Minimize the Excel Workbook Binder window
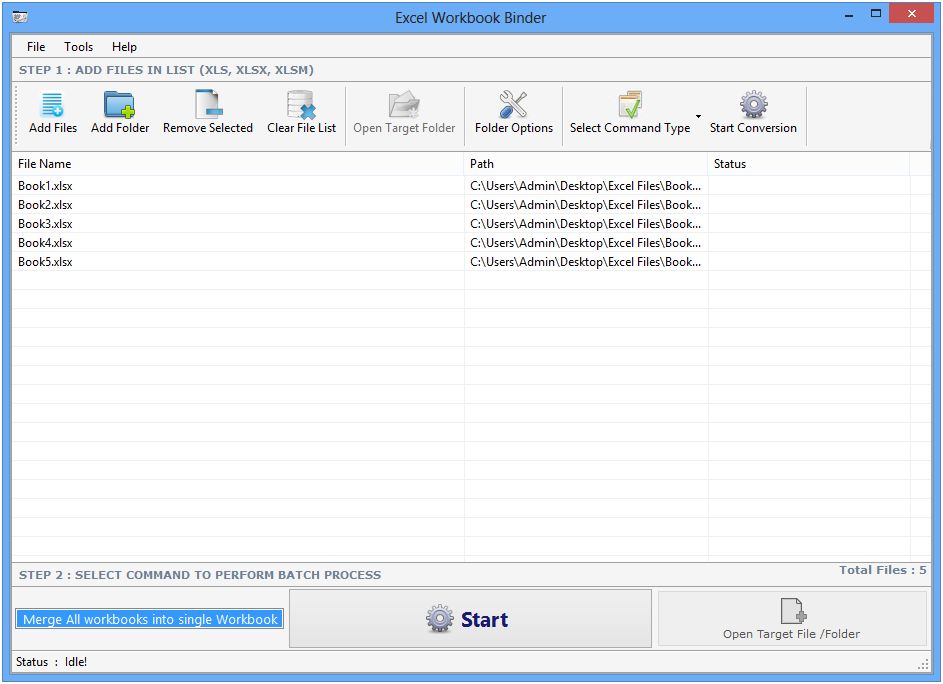The width and height of the screenshot is (943, 684). click(849, 14)
